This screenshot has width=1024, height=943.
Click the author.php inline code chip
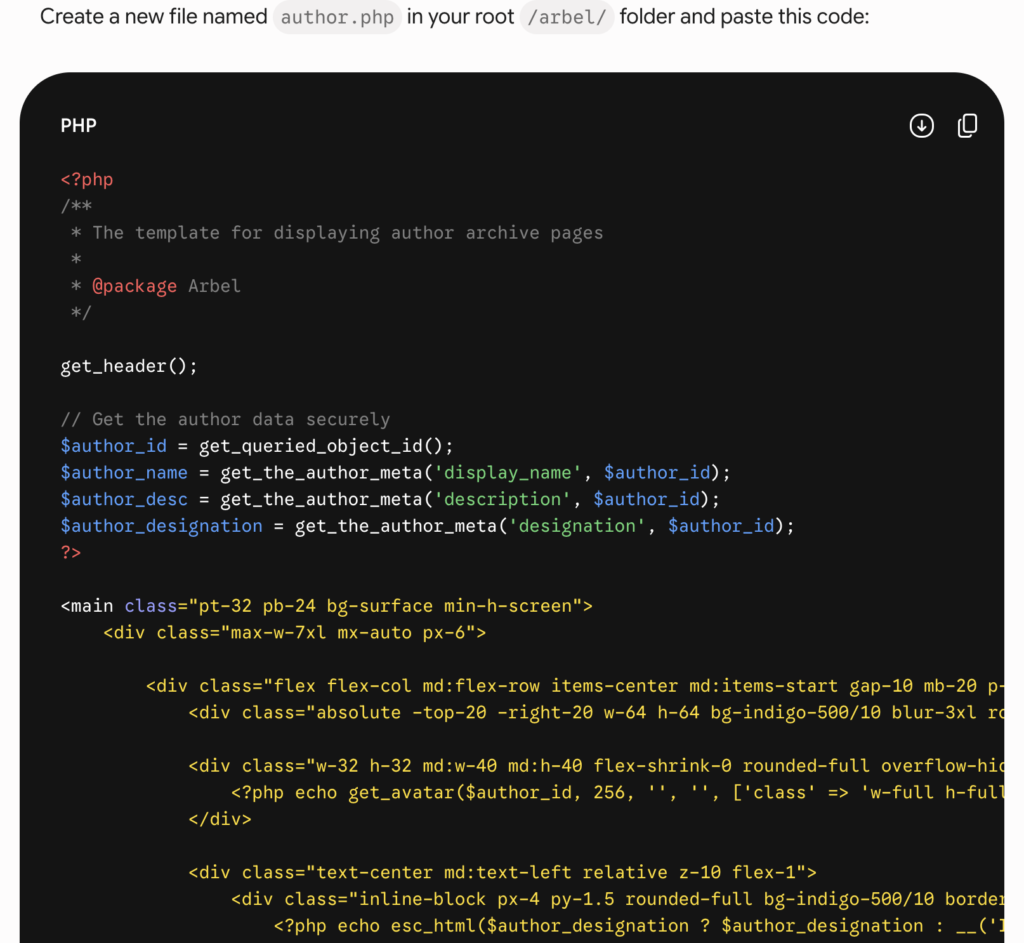click(337, 16)
